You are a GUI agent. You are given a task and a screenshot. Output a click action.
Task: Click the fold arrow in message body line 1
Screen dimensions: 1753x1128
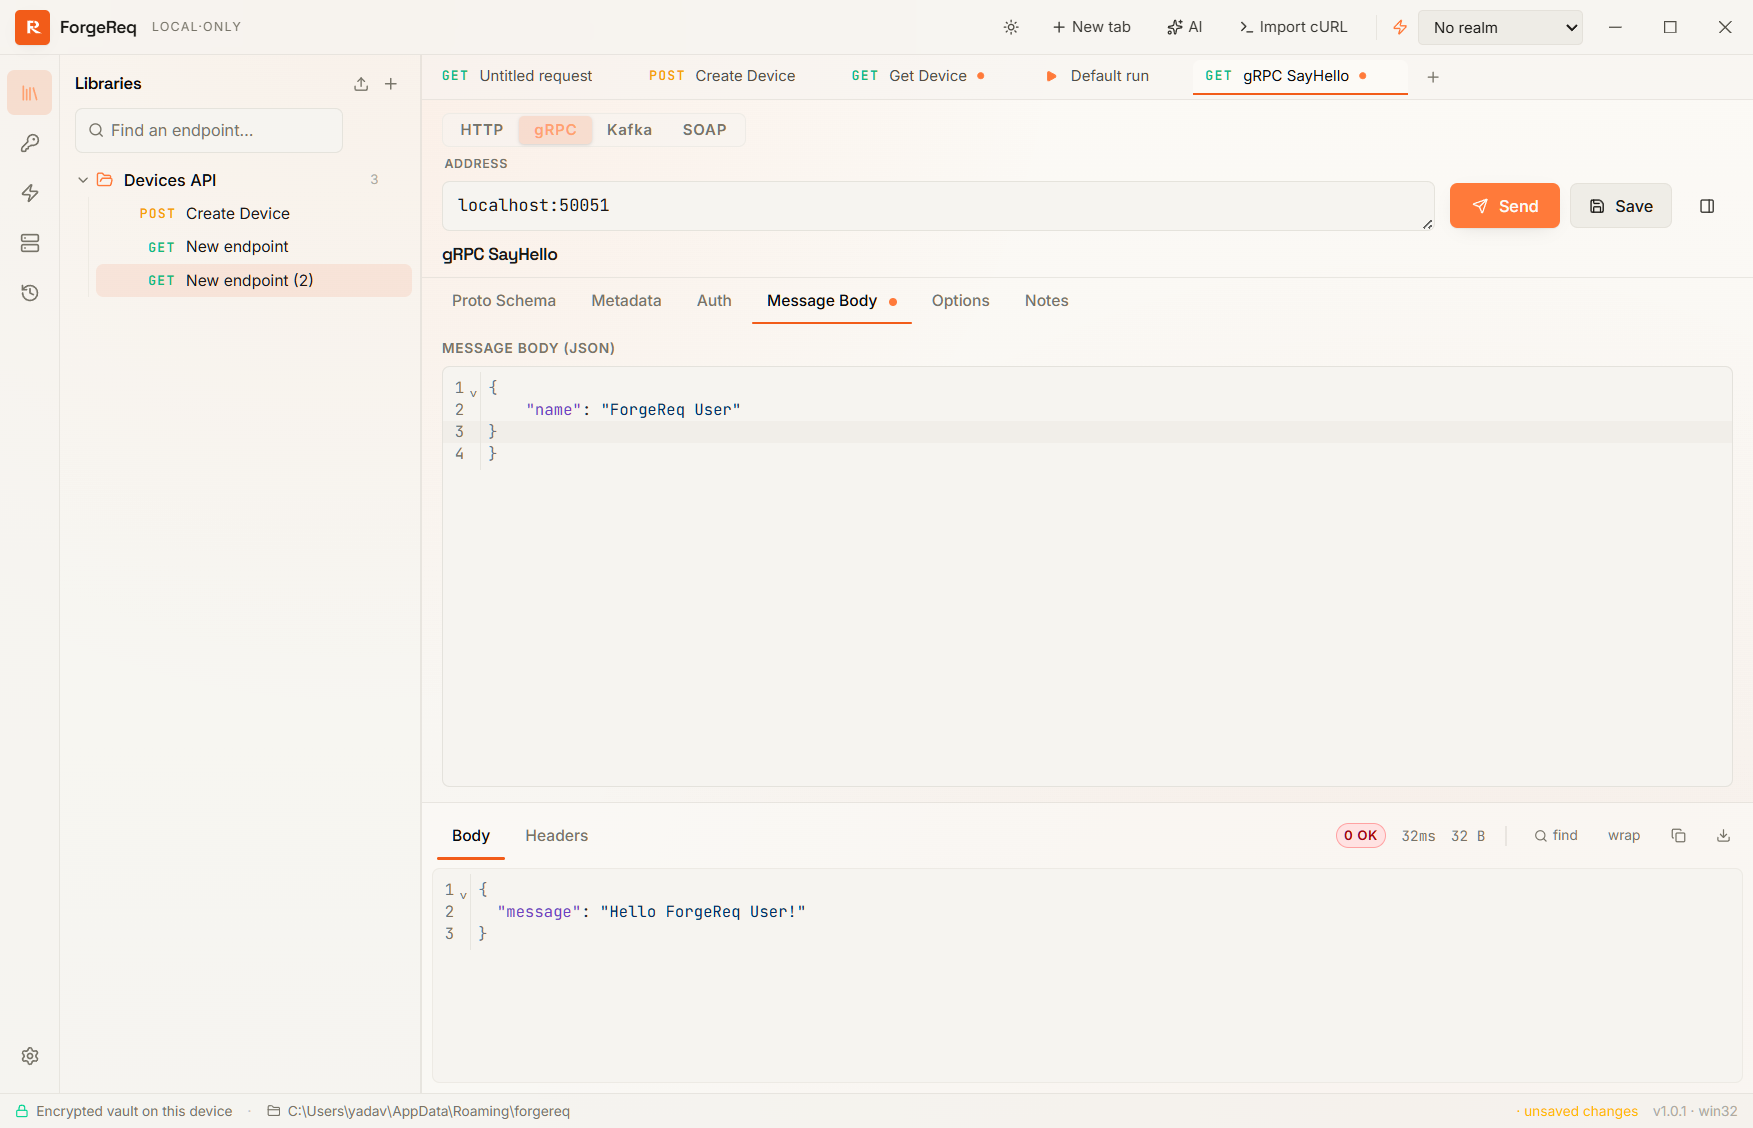(473, 392)
